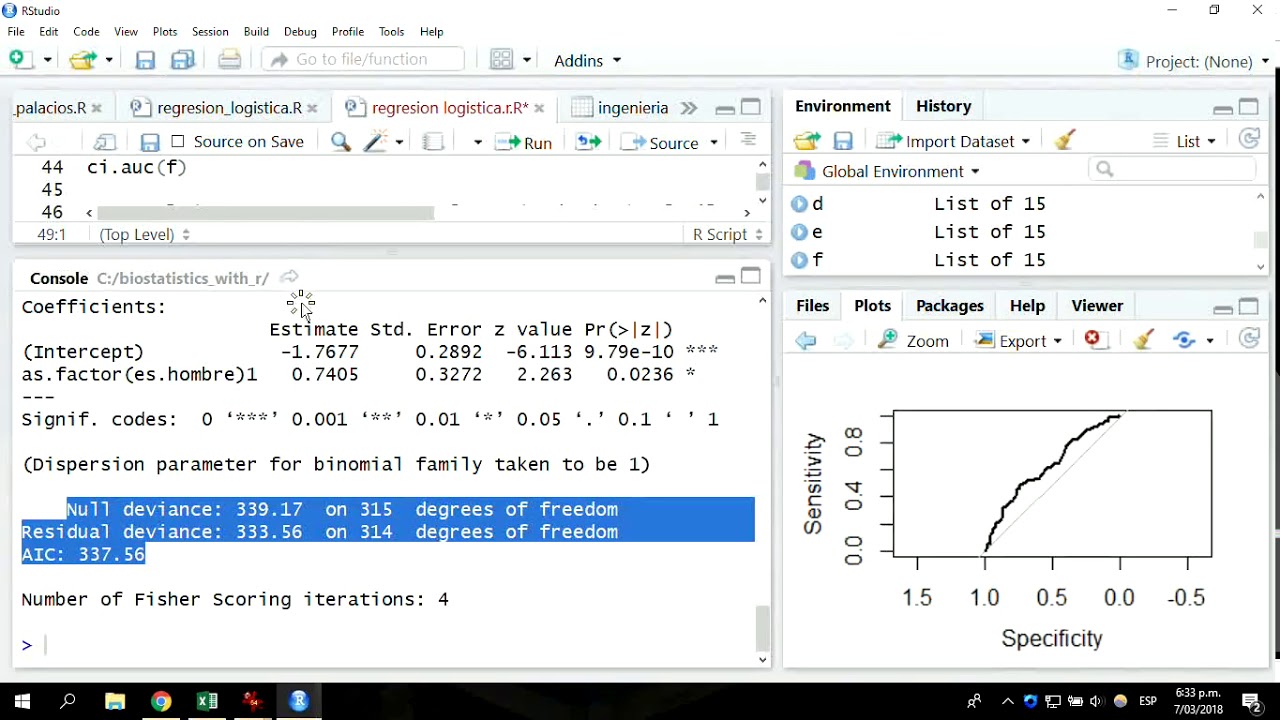Image resolution: width=1280 pixels, height=720 pixels.
Task: Open Project (None) dropdown
Action: pos(1195,61)
